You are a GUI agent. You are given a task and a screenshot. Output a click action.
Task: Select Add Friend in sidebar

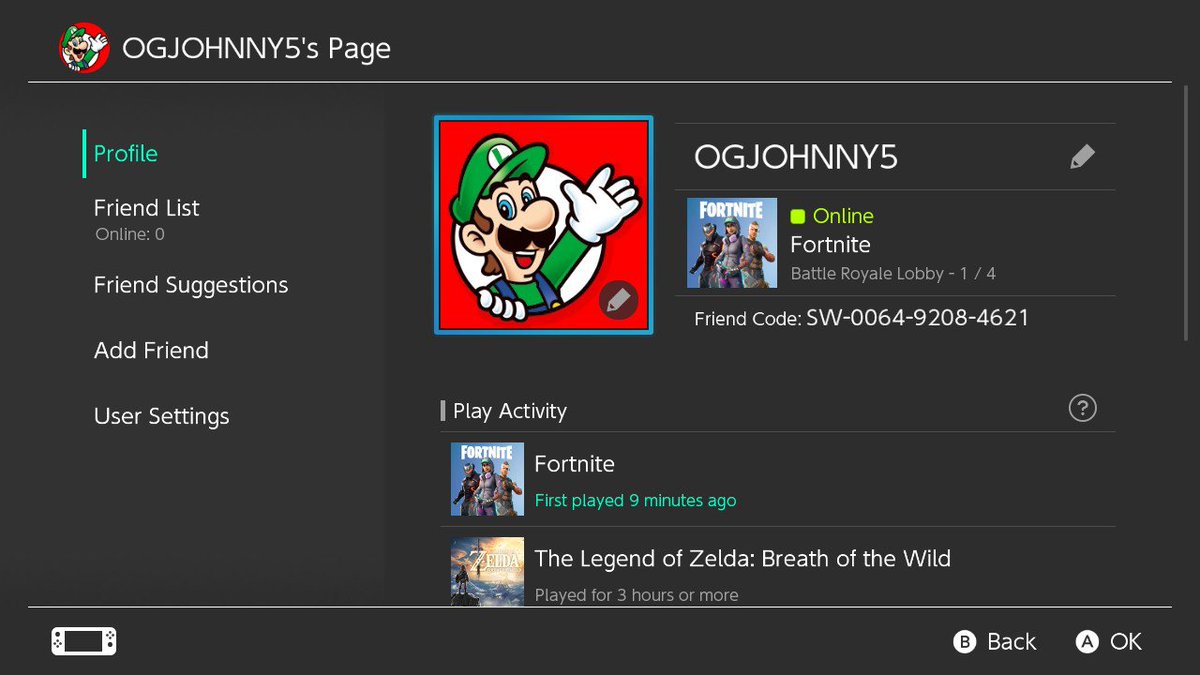pyautogui.click(x=151, y=351)
